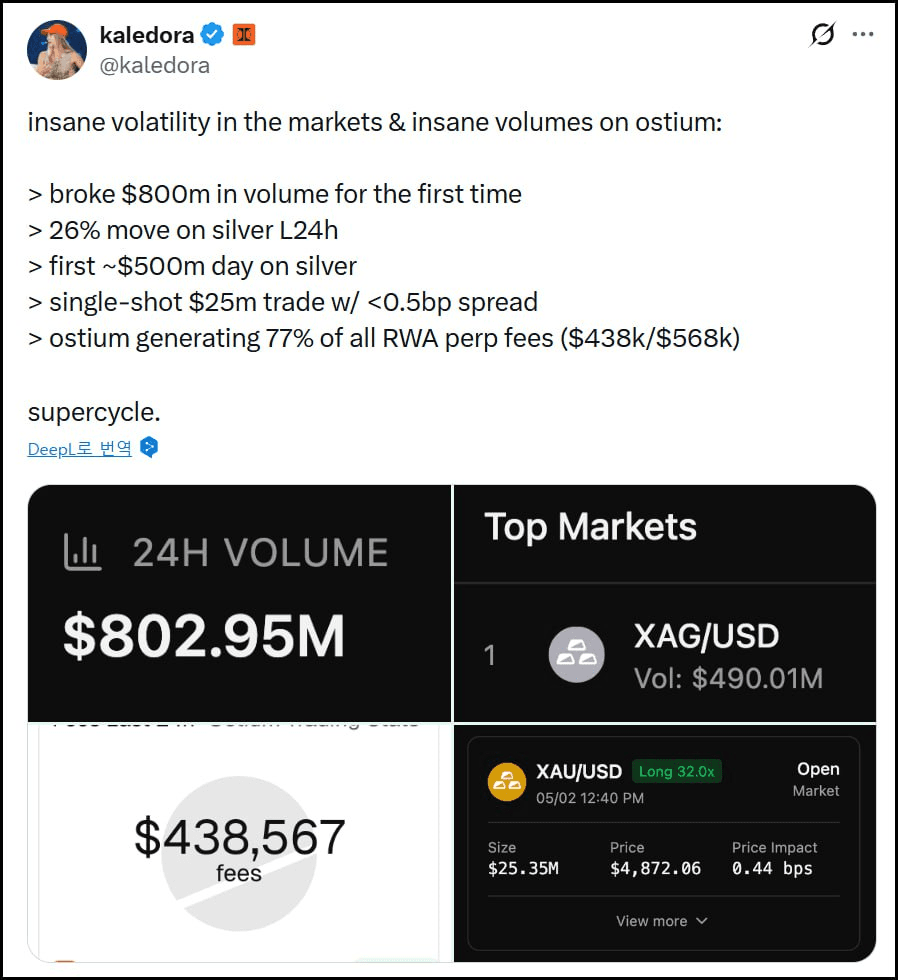This screenshot has height=980, width=898.
Task: Click the word supercycle in the tweet
Action: [93, 412]
